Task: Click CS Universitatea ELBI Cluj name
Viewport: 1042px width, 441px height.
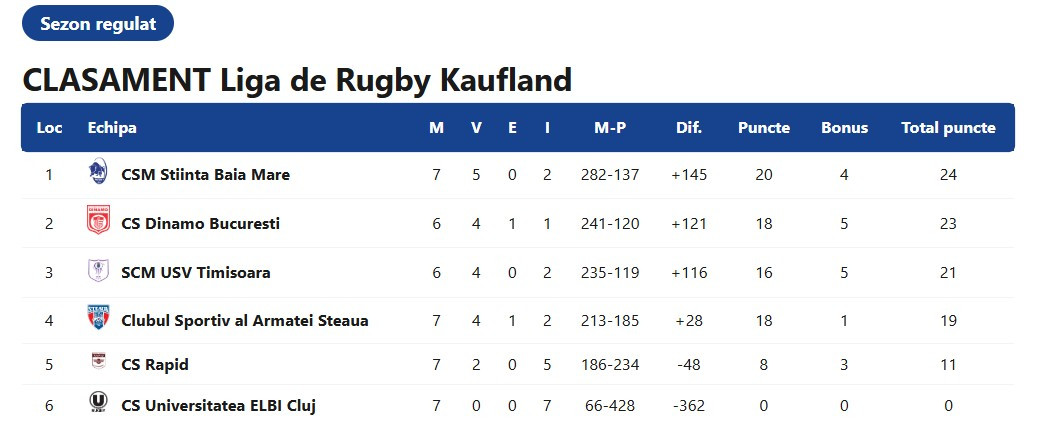Action: [219, 406]
